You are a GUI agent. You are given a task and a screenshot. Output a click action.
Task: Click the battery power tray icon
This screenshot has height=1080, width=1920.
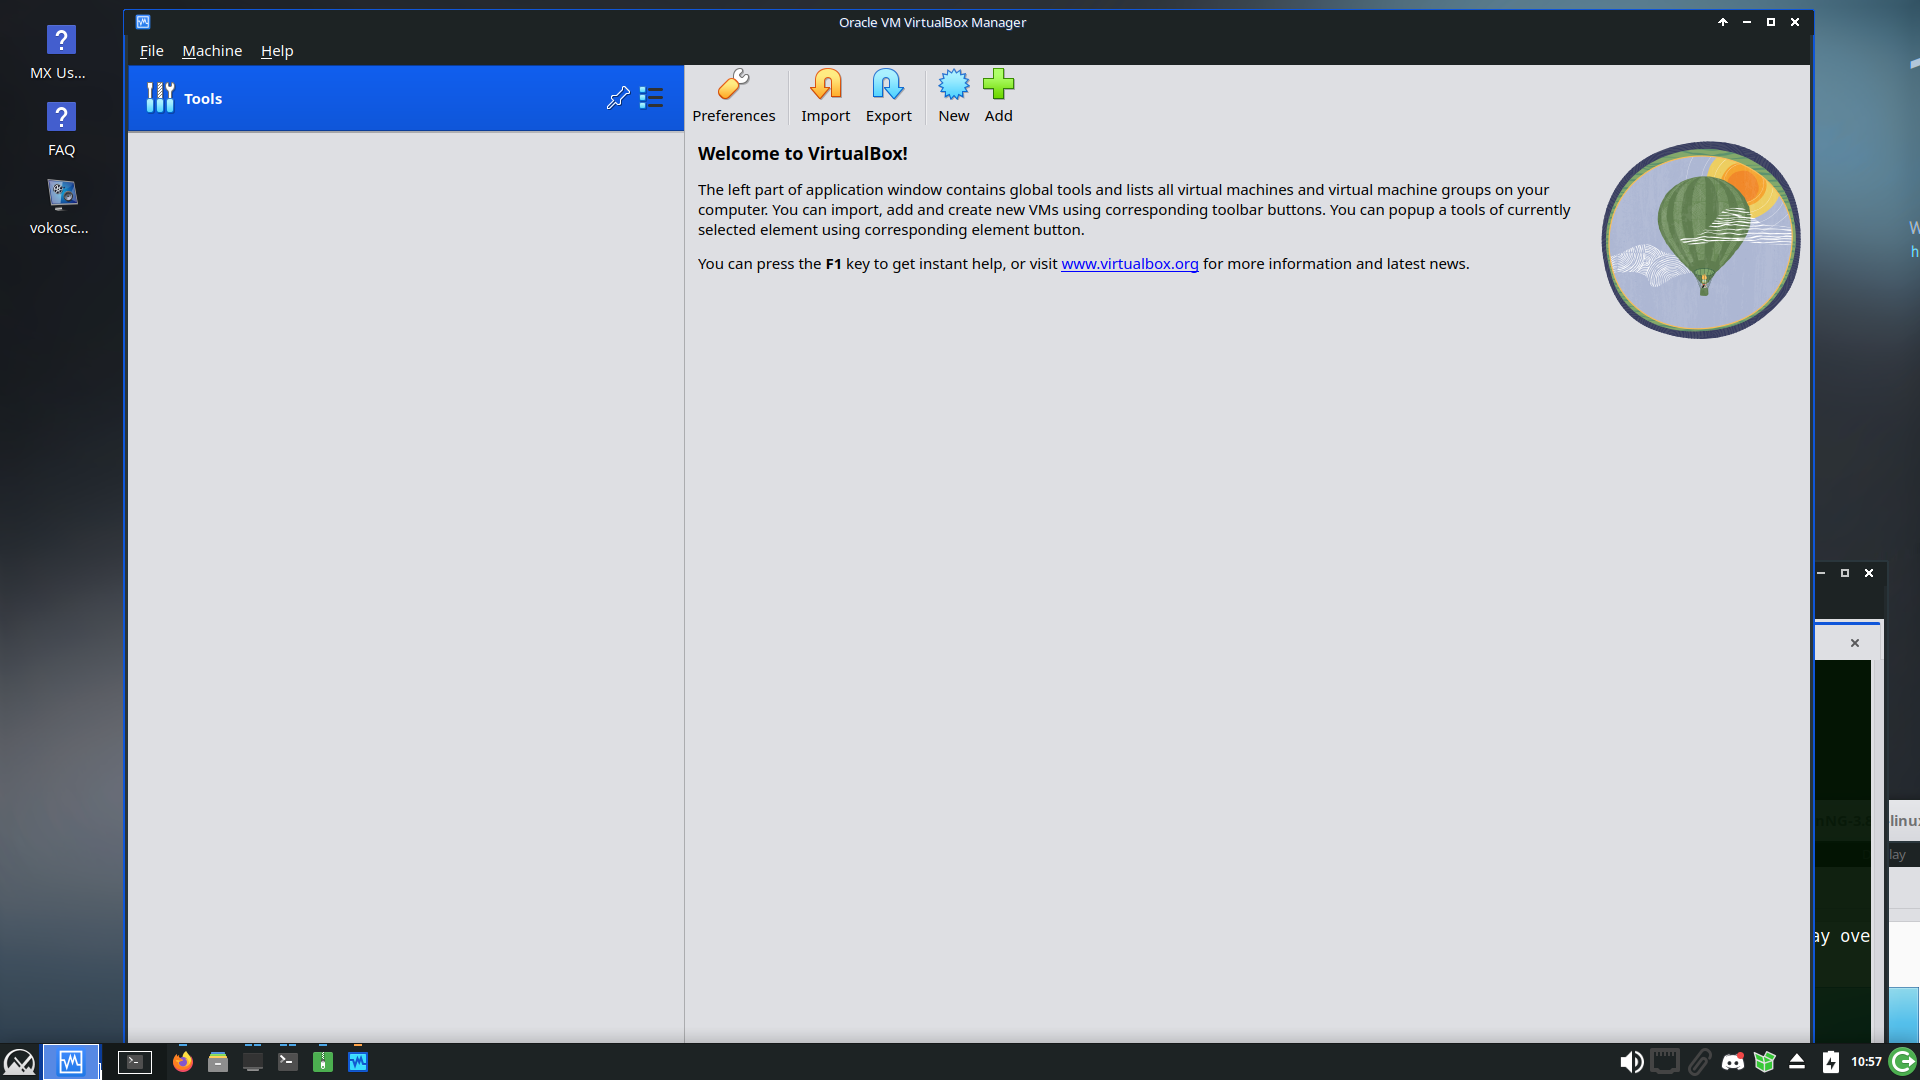[1830, 1062]
